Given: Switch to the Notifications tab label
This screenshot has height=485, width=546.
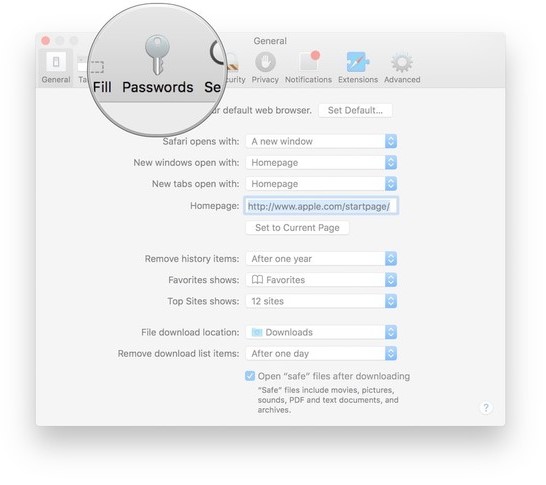Looking at the screenshot, I should click(308, 80).
